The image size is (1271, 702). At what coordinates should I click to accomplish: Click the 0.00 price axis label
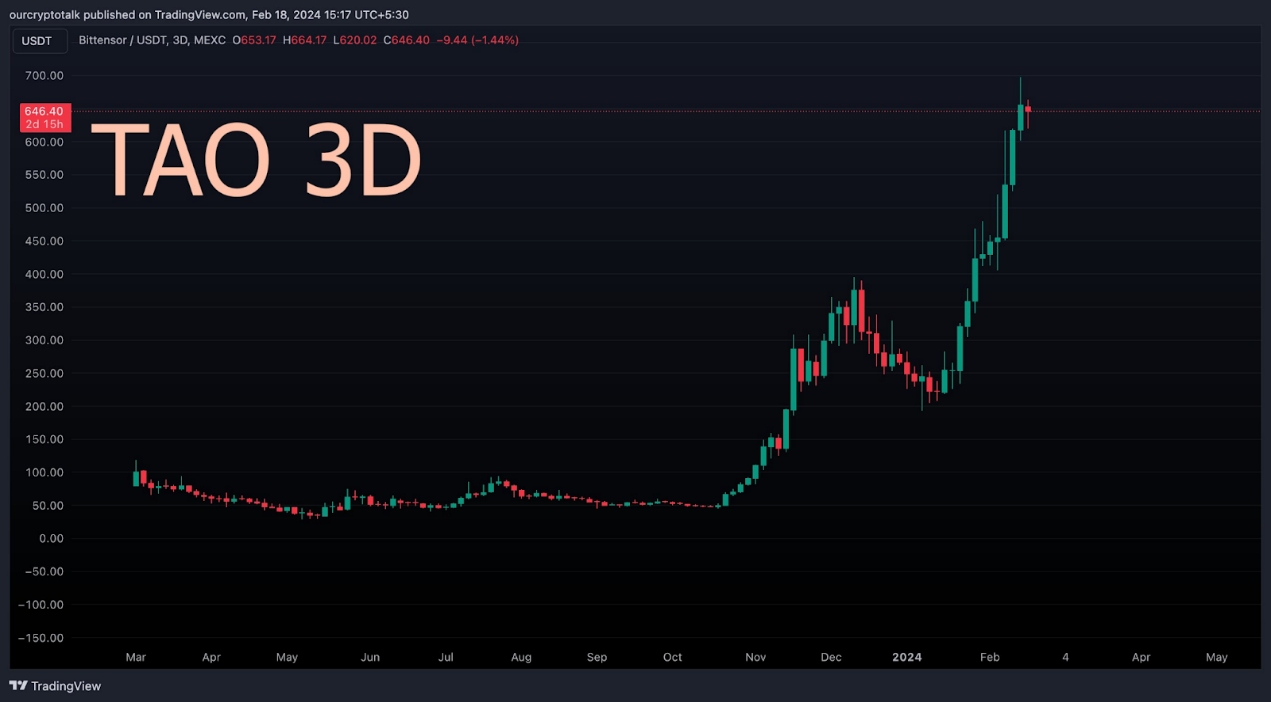(50, 539)
